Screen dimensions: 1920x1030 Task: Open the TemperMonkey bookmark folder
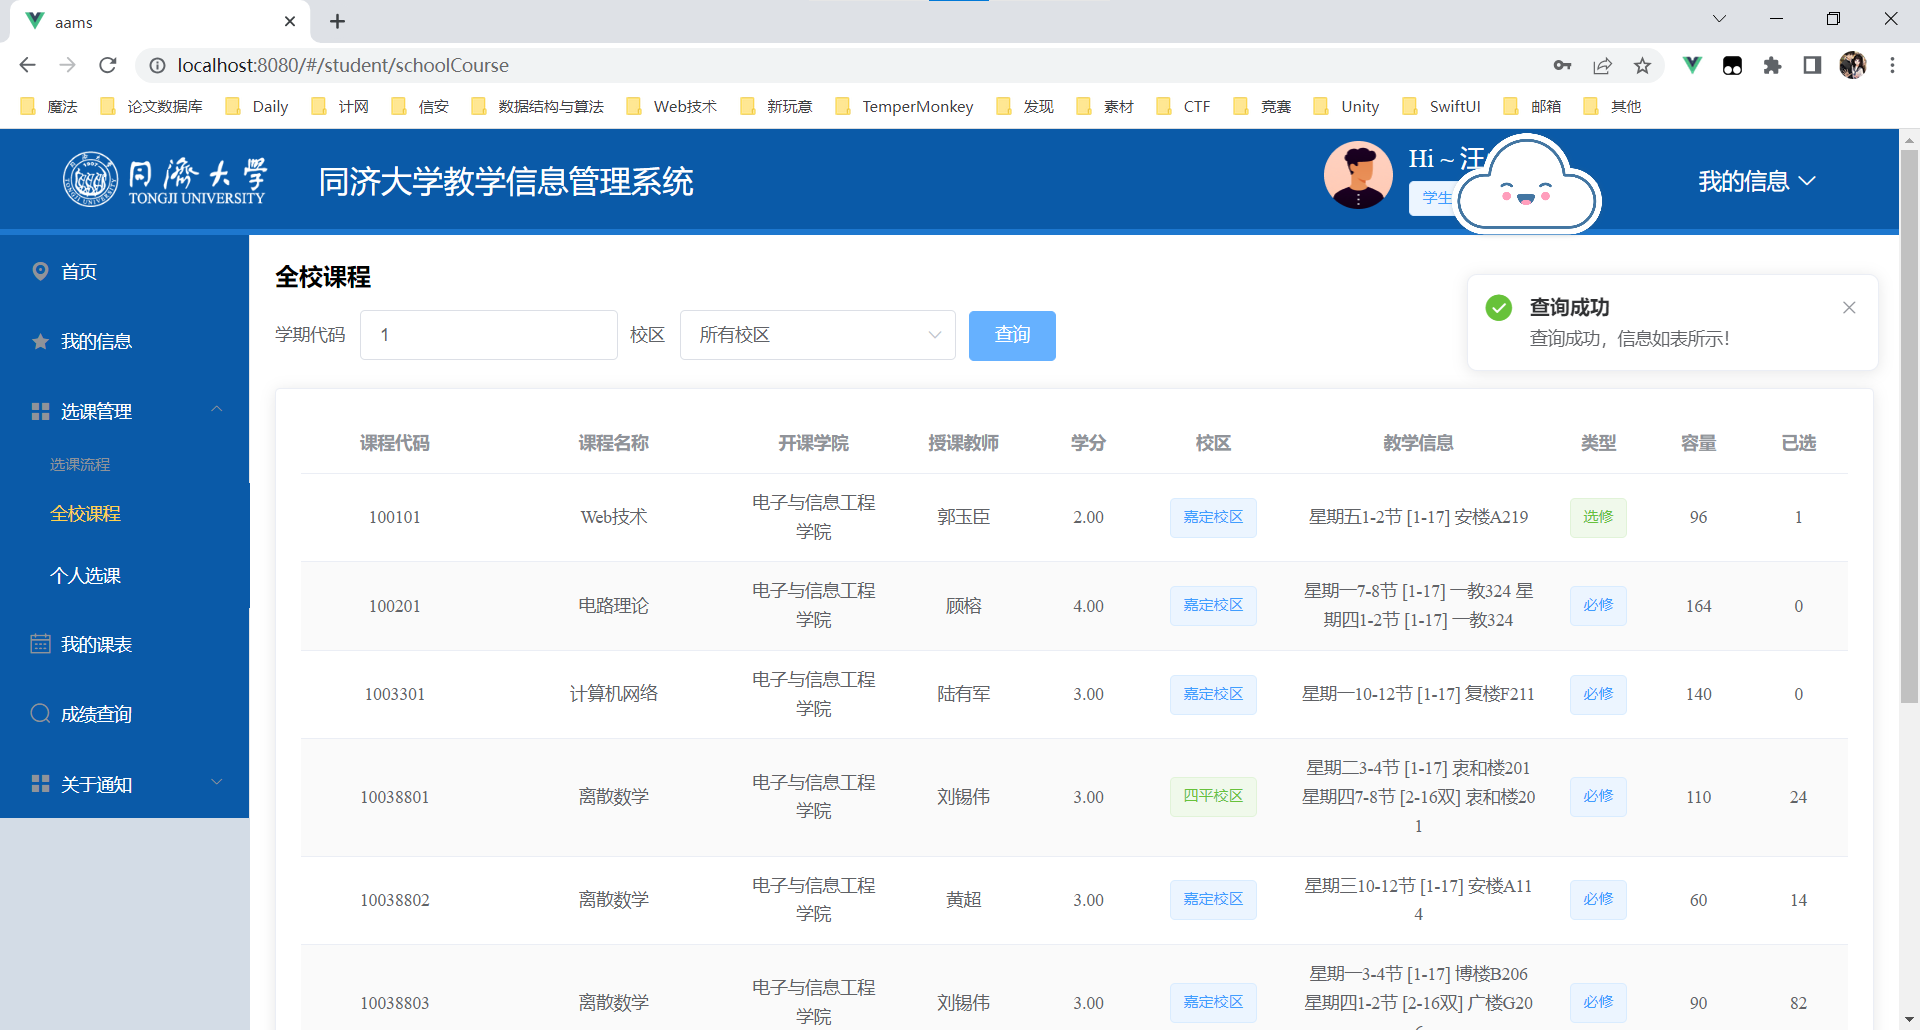(904, 106)
